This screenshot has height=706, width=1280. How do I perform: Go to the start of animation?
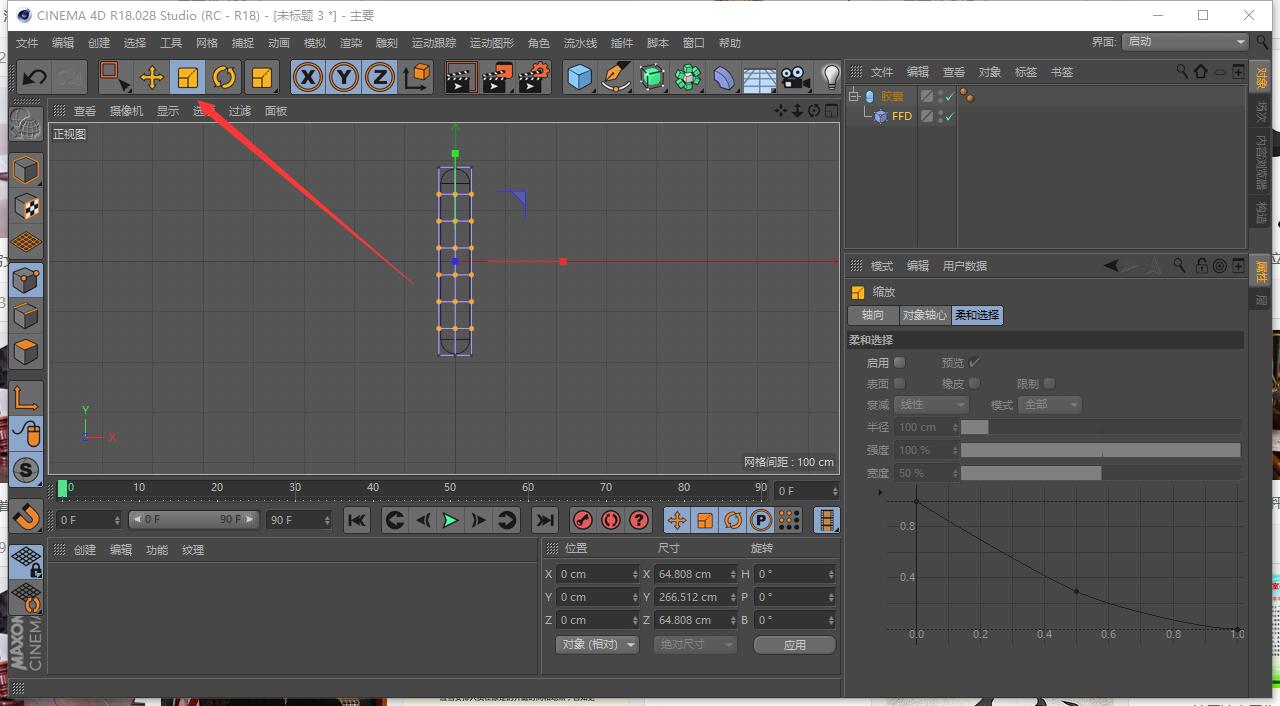point(357,520)
